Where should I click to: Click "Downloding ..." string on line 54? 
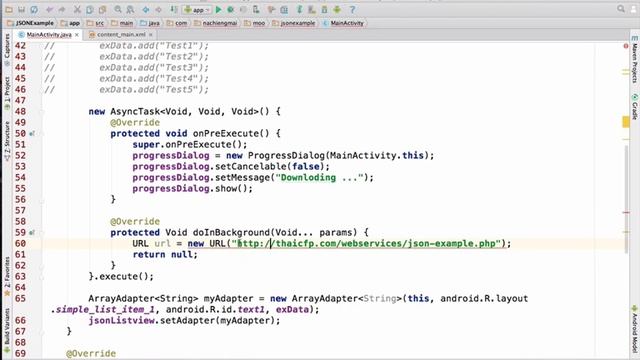pos(319,178)
